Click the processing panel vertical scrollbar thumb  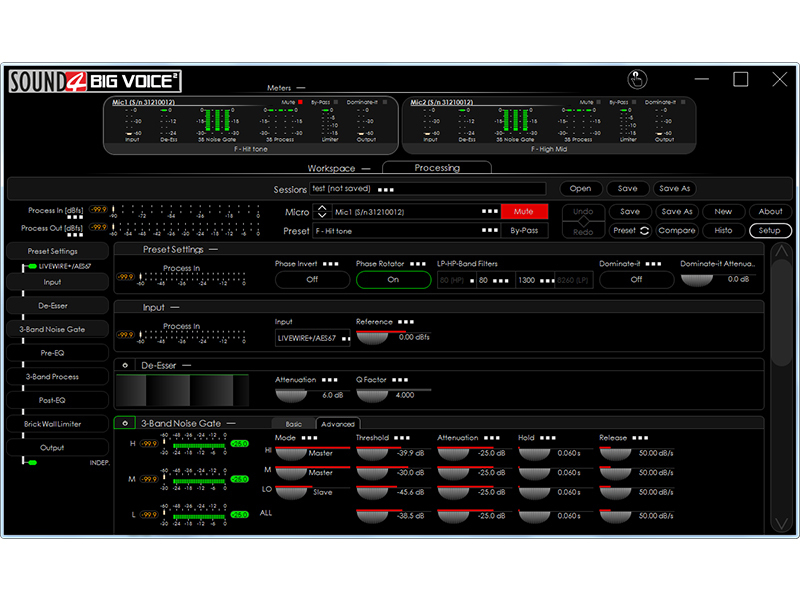tap(781, 313)
